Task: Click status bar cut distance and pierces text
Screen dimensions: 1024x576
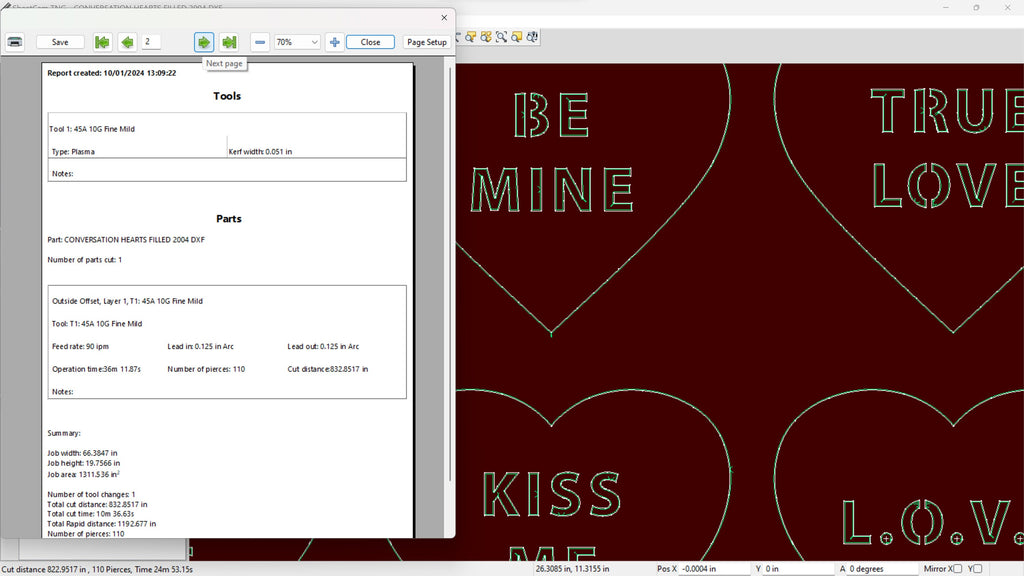Action: (x=97, y=569)
